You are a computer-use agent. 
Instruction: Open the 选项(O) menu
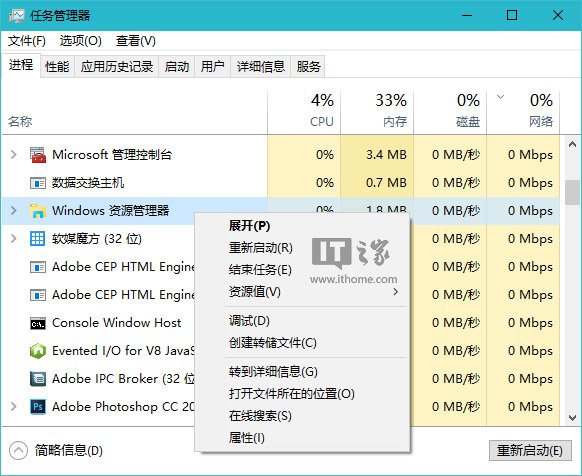(81, 41)
